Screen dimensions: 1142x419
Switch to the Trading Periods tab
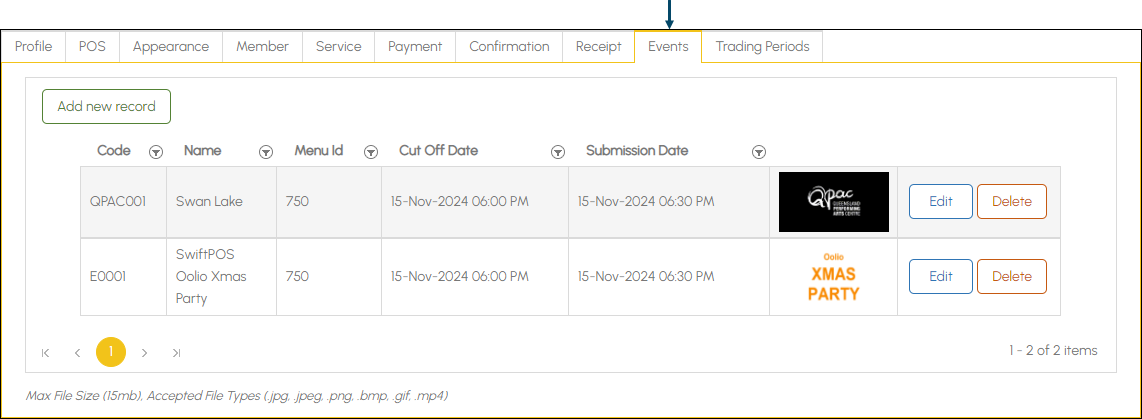[x=763, y=47]
